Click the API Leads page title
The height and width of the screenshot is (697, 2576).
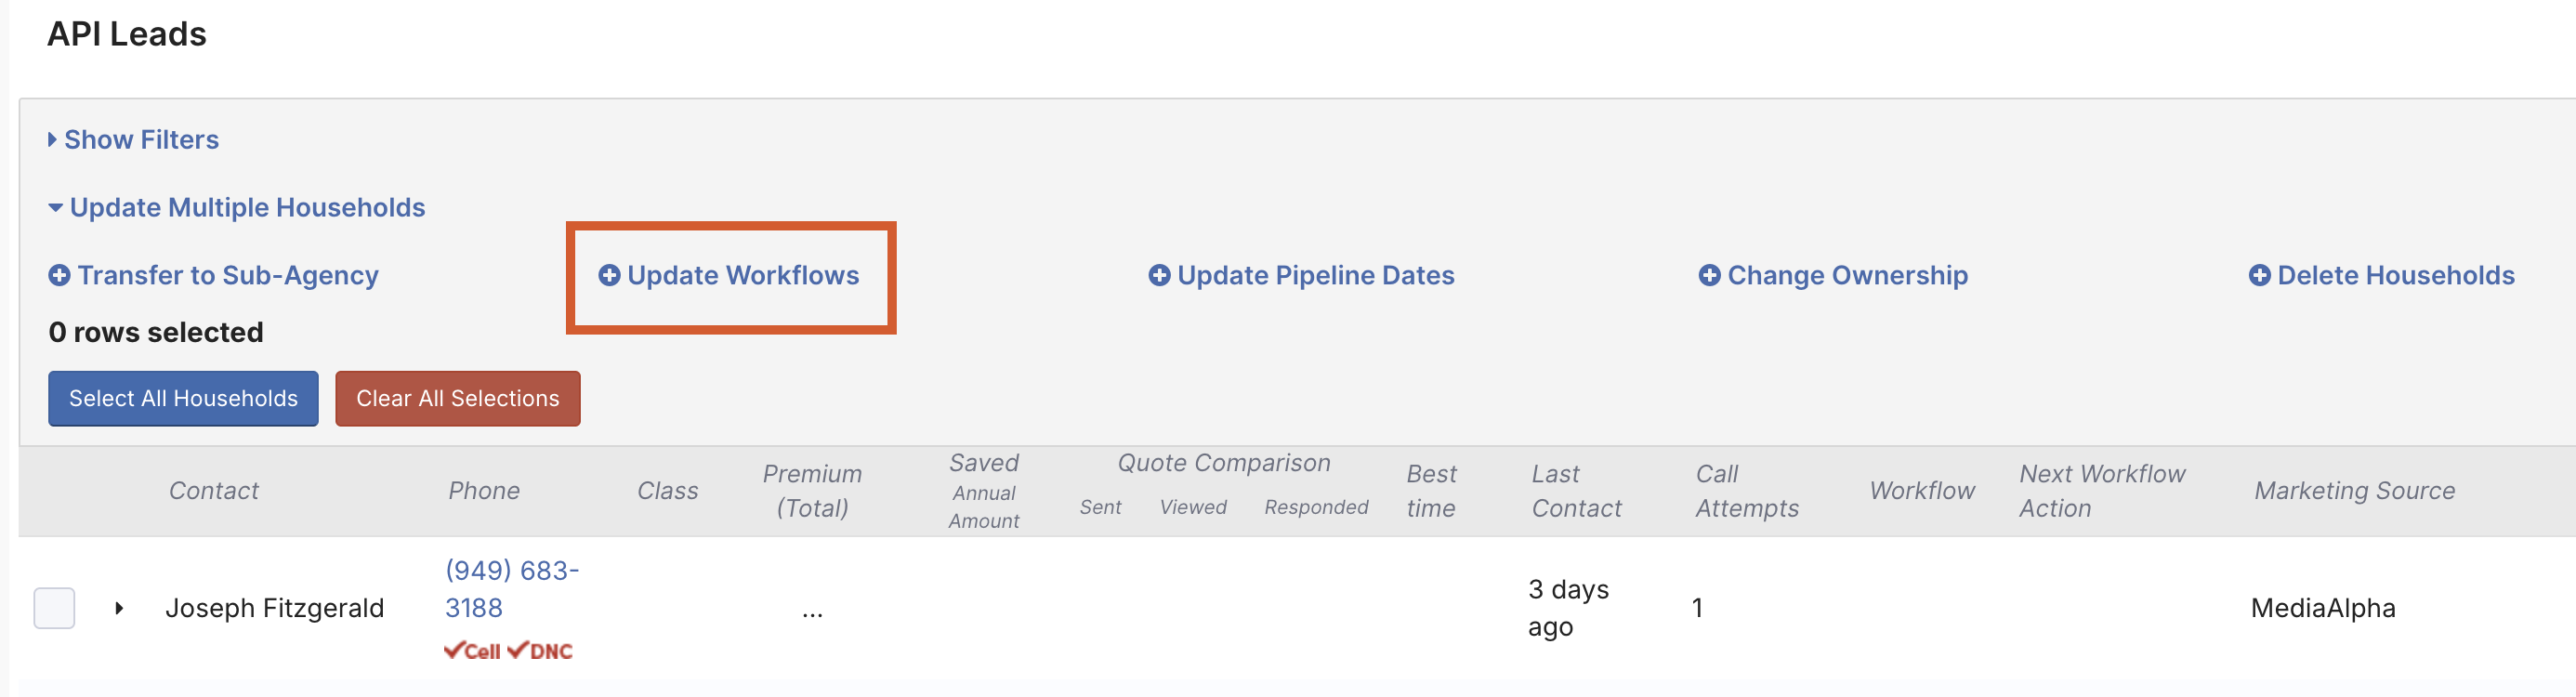[x=127, y=34]
